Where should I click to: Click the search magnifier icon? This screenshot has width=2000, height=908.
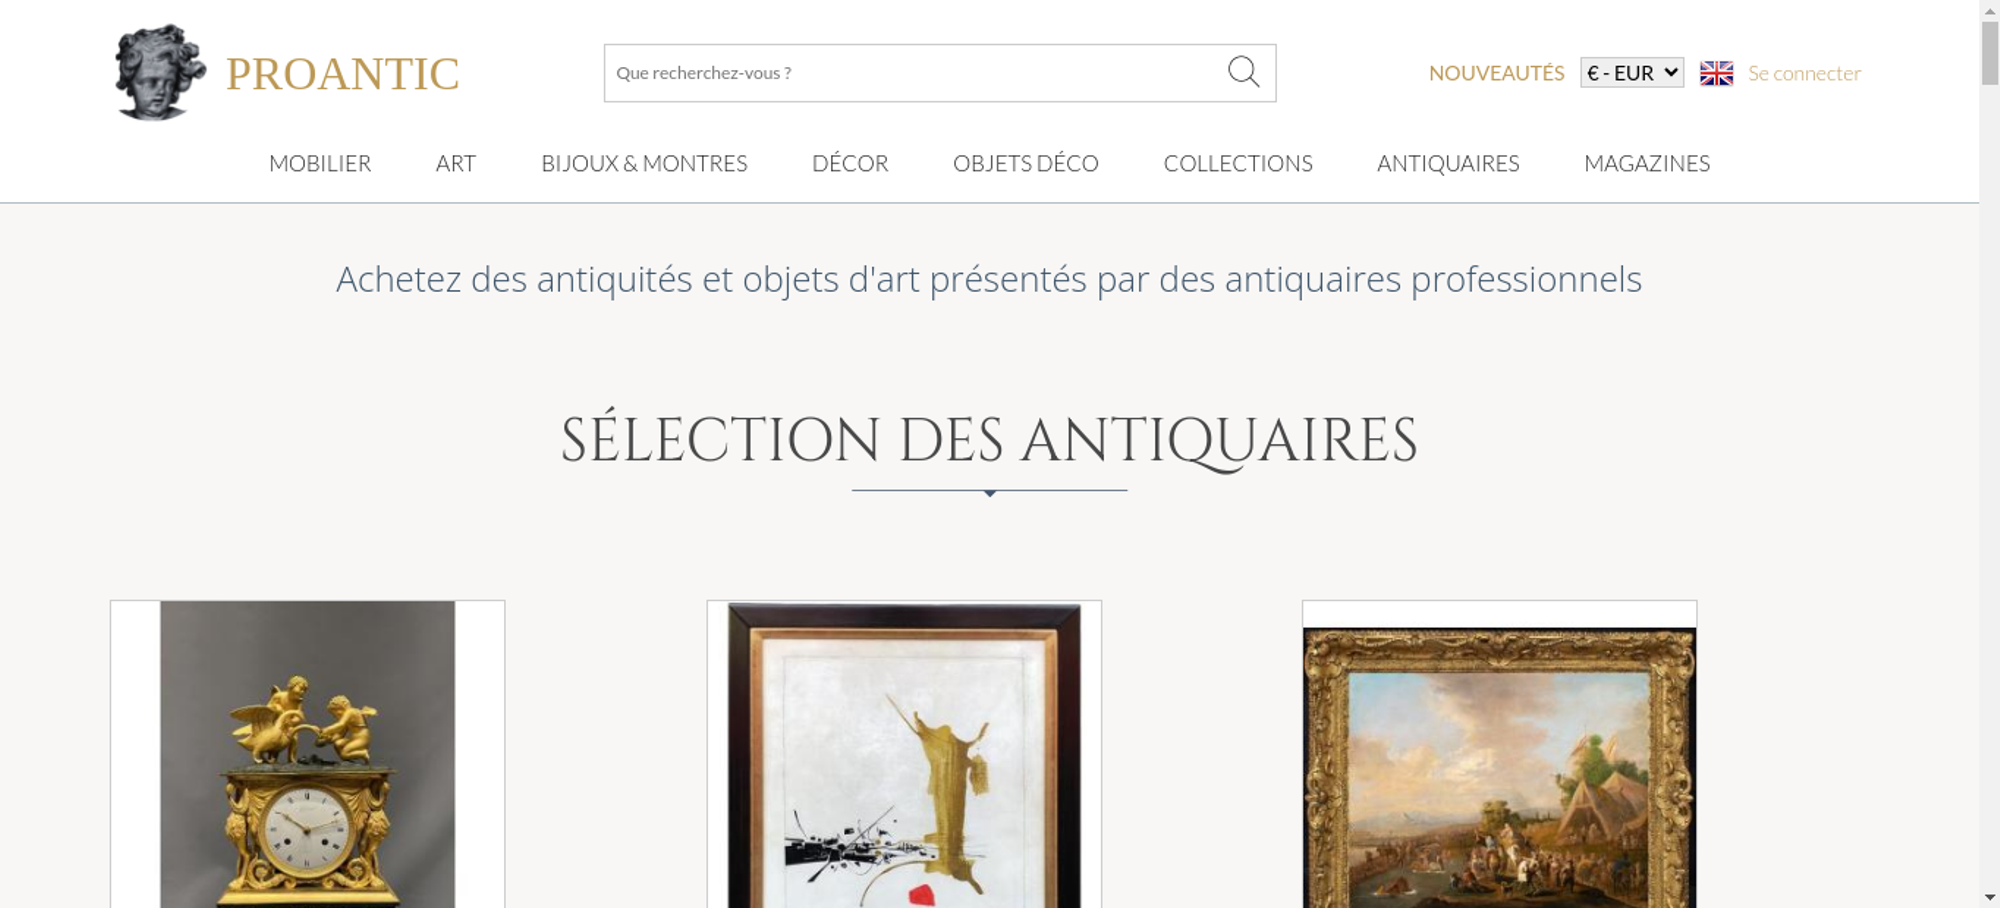[x=1243, y=72]
